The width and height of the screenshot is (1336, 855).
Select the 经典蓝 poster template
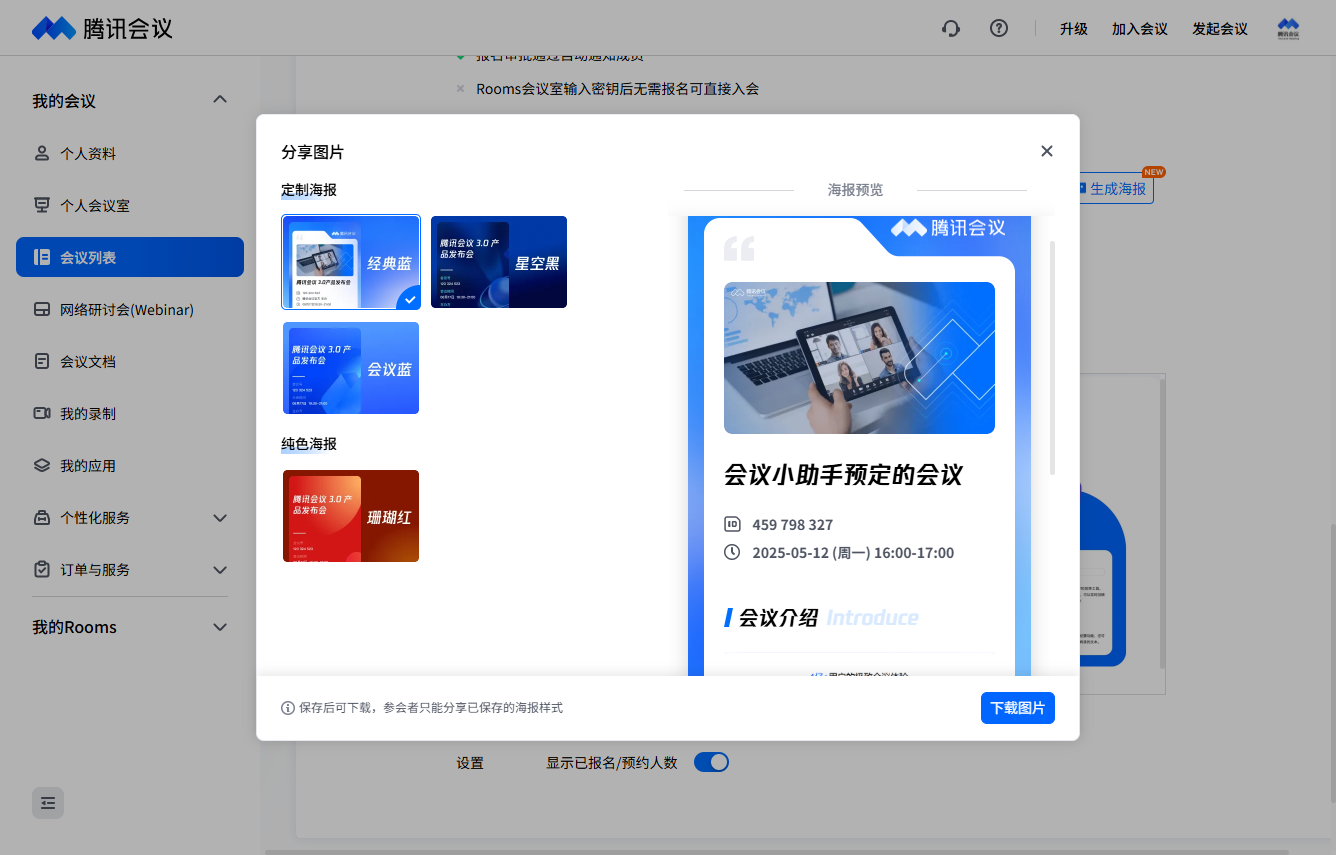351,262
